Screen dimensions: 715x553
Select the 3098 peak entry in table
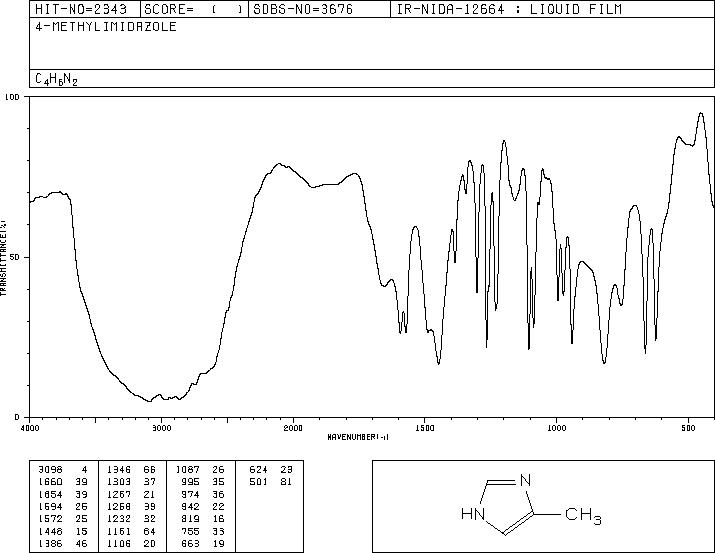[x=63, y=470]
